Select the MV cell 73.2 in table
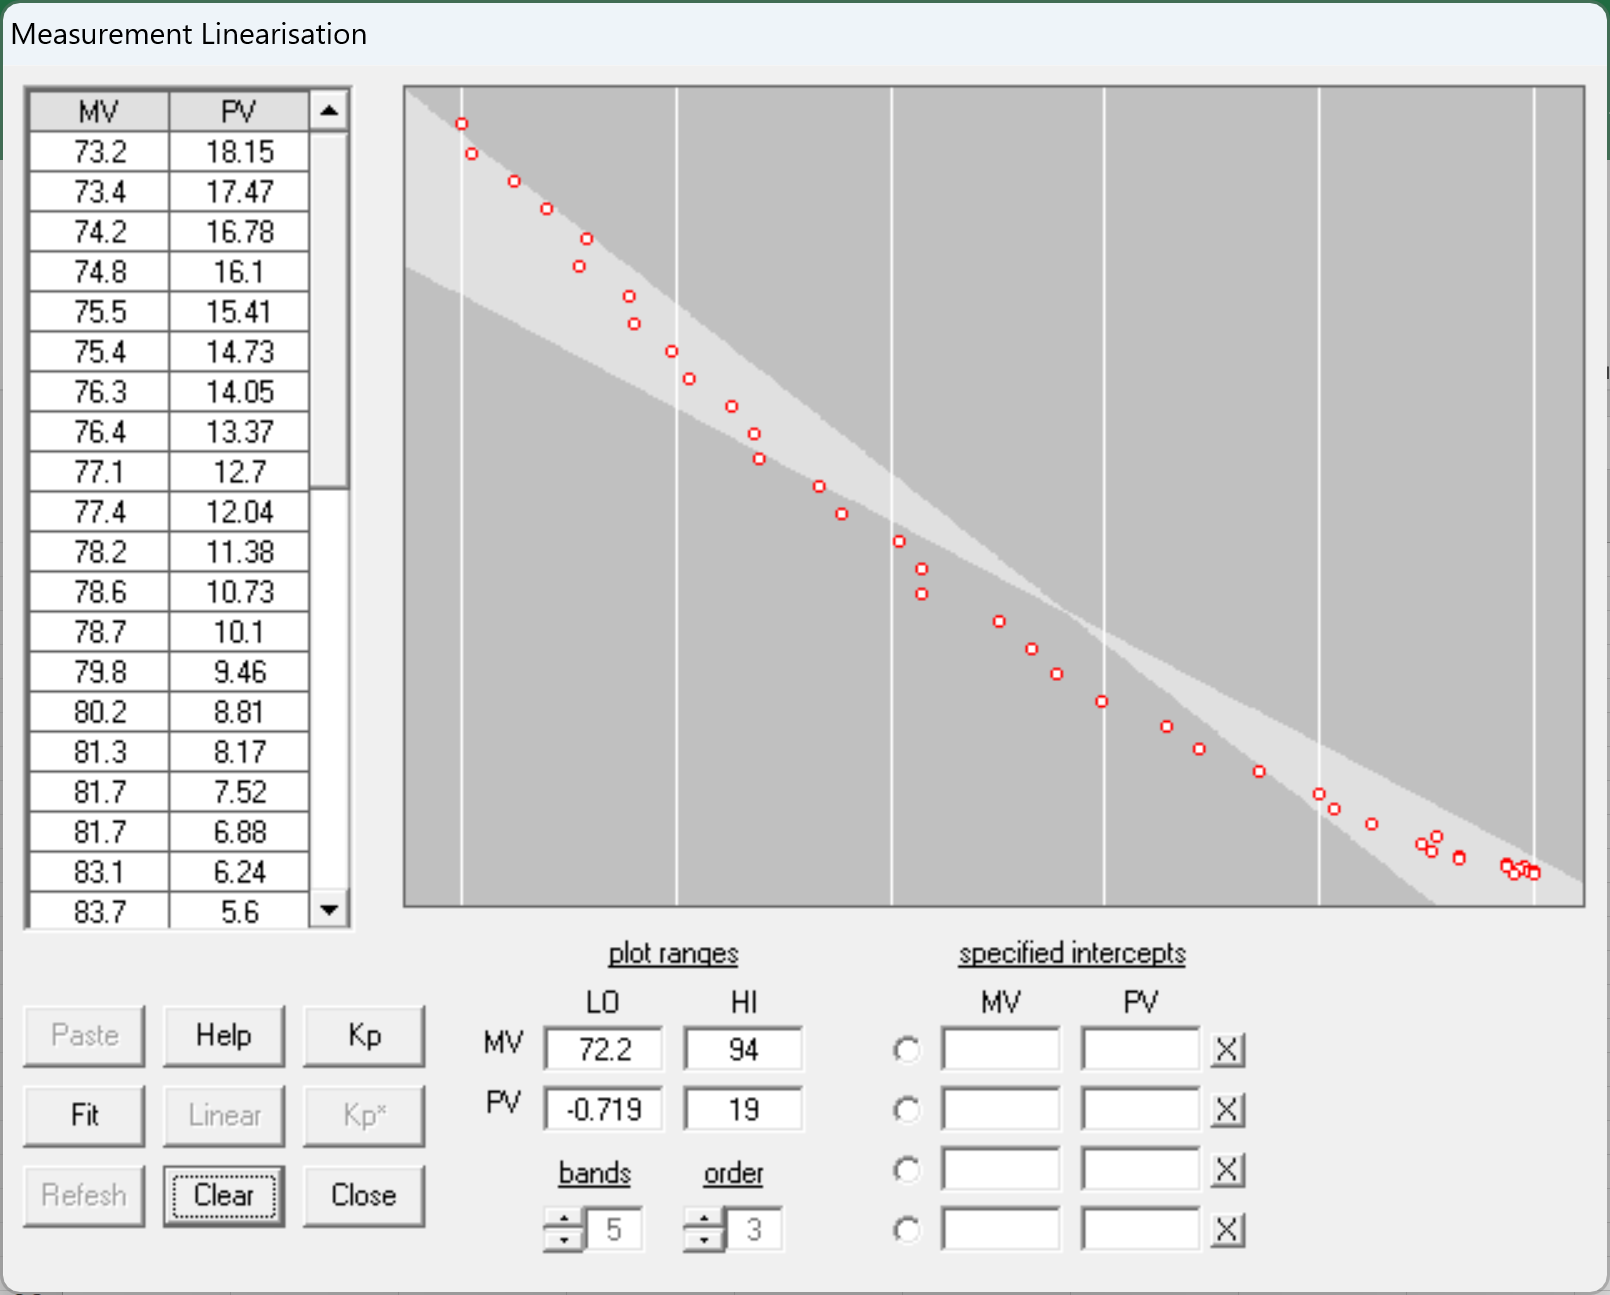Image resolution: width=1610 pixels, height=1295 pixels. 100,152
